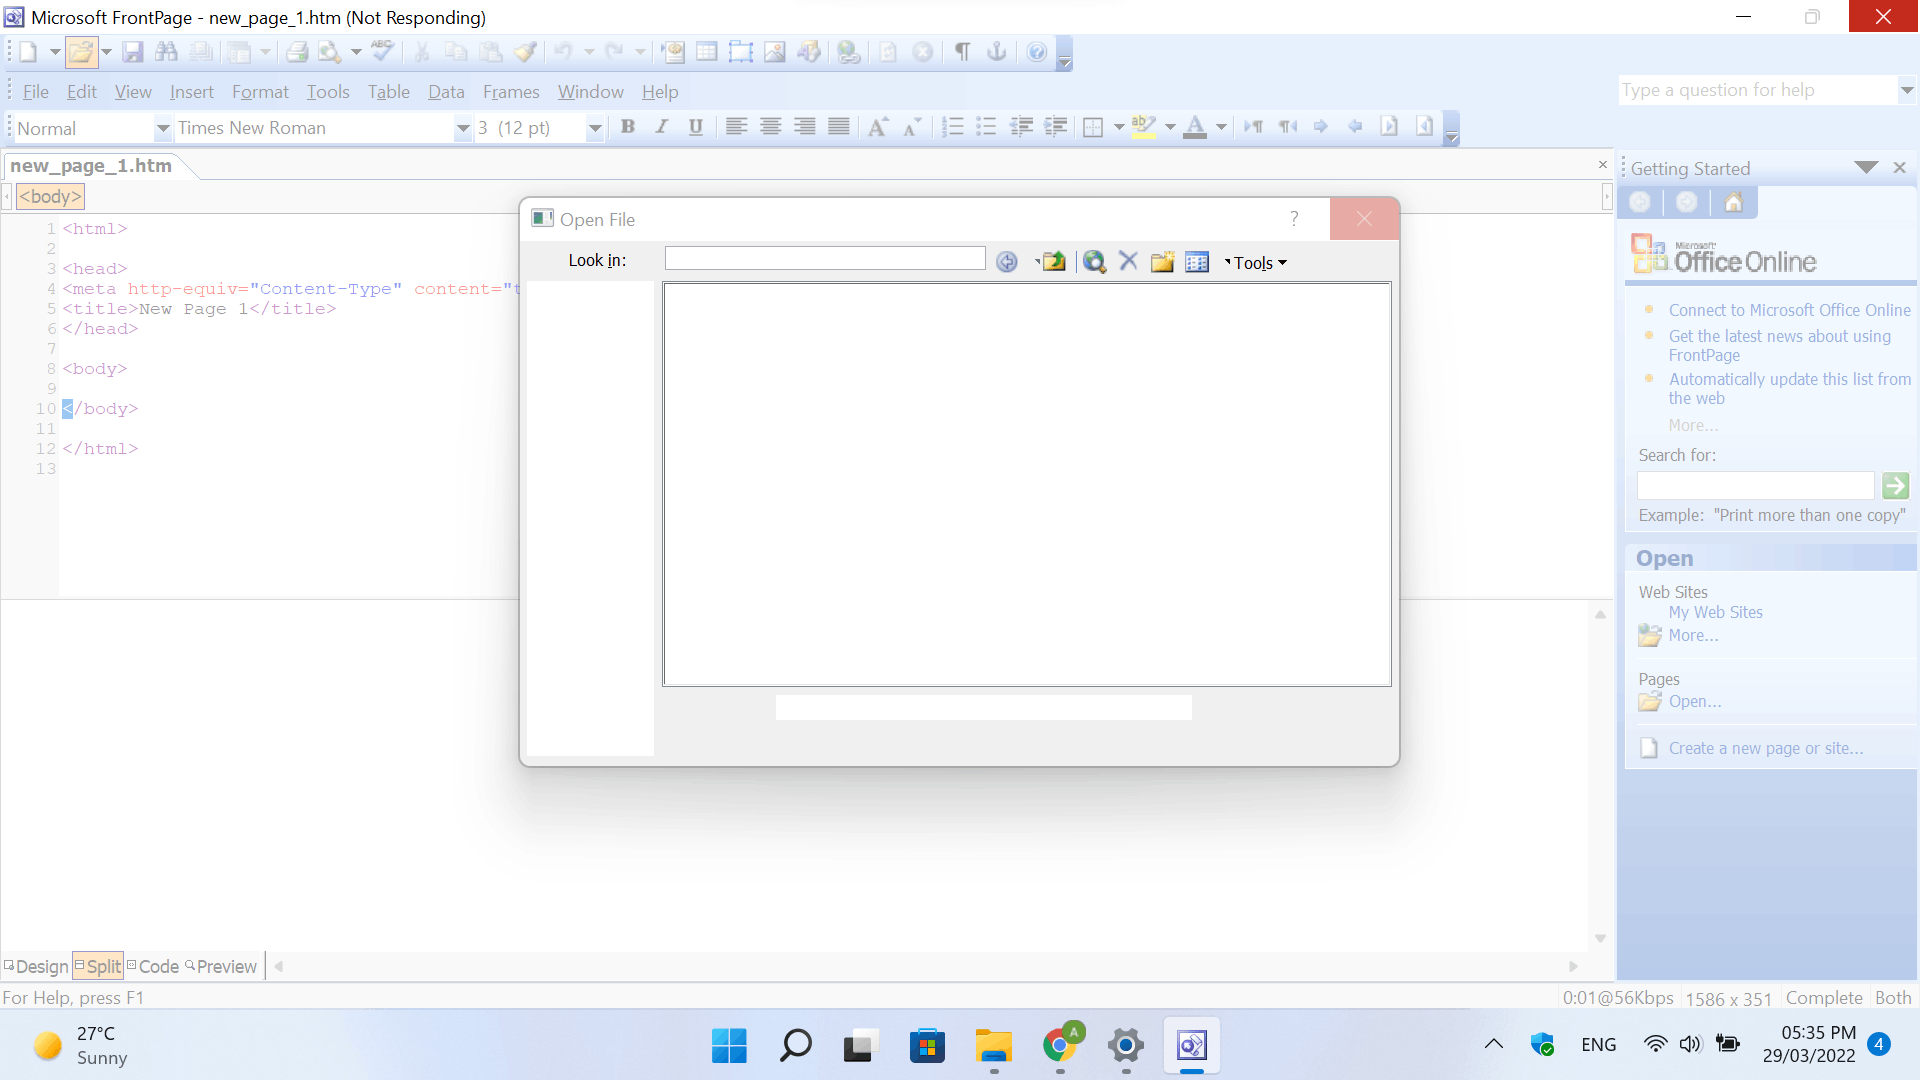Click the Save icon in toolbar
This screenshot has width=1920, height=1080.
tap(133, 52)
